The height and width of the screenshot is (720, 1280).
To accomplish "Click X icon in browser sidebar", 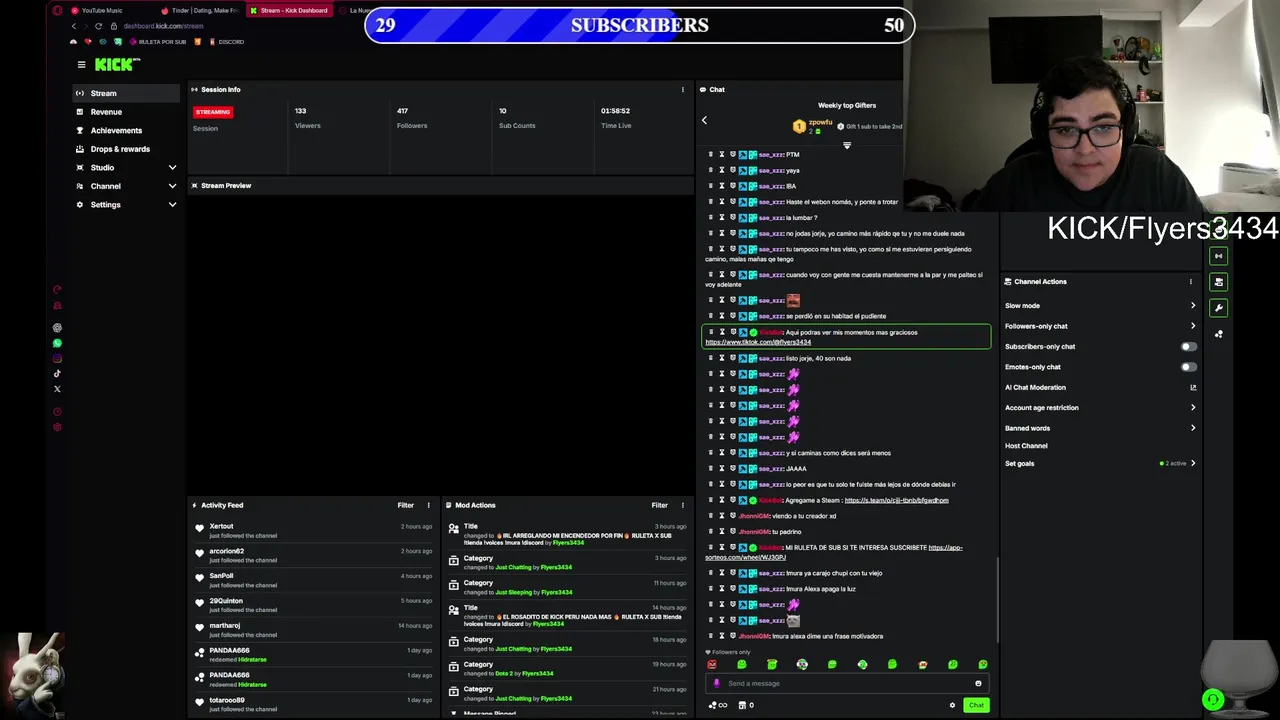I will click(57, 389).
